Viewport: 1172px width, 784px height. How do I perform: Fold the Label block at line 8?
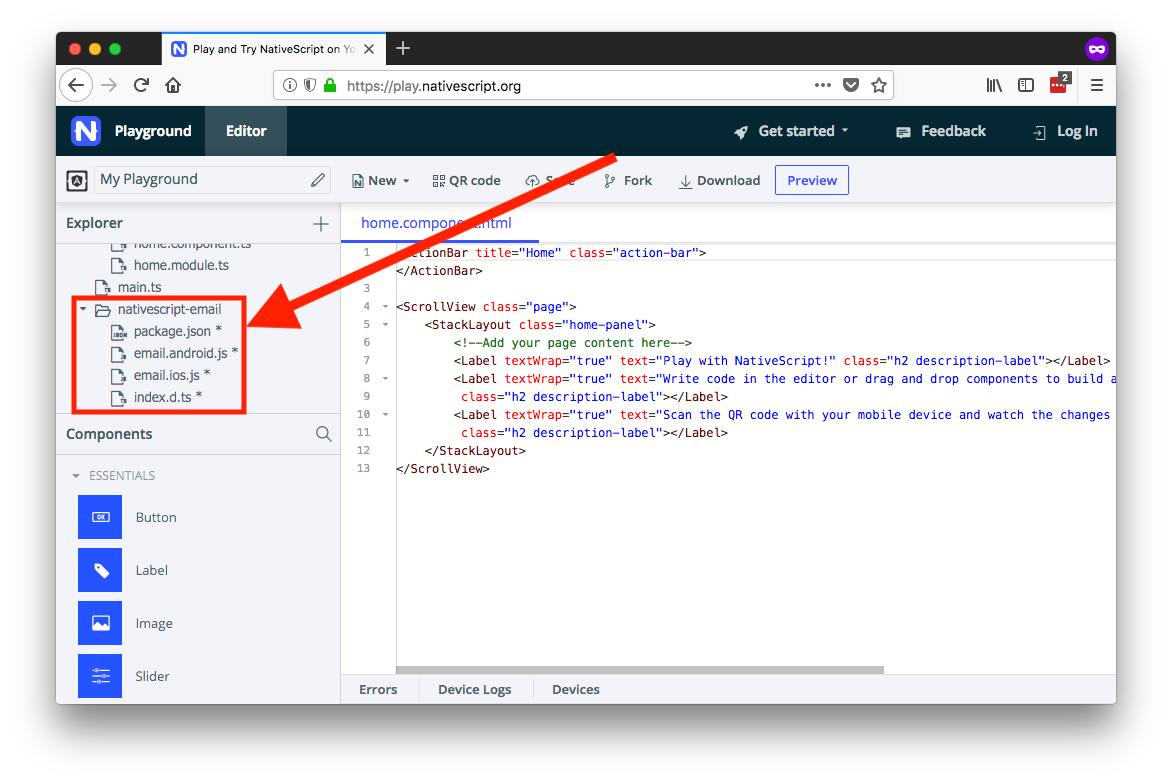(386, 378)
